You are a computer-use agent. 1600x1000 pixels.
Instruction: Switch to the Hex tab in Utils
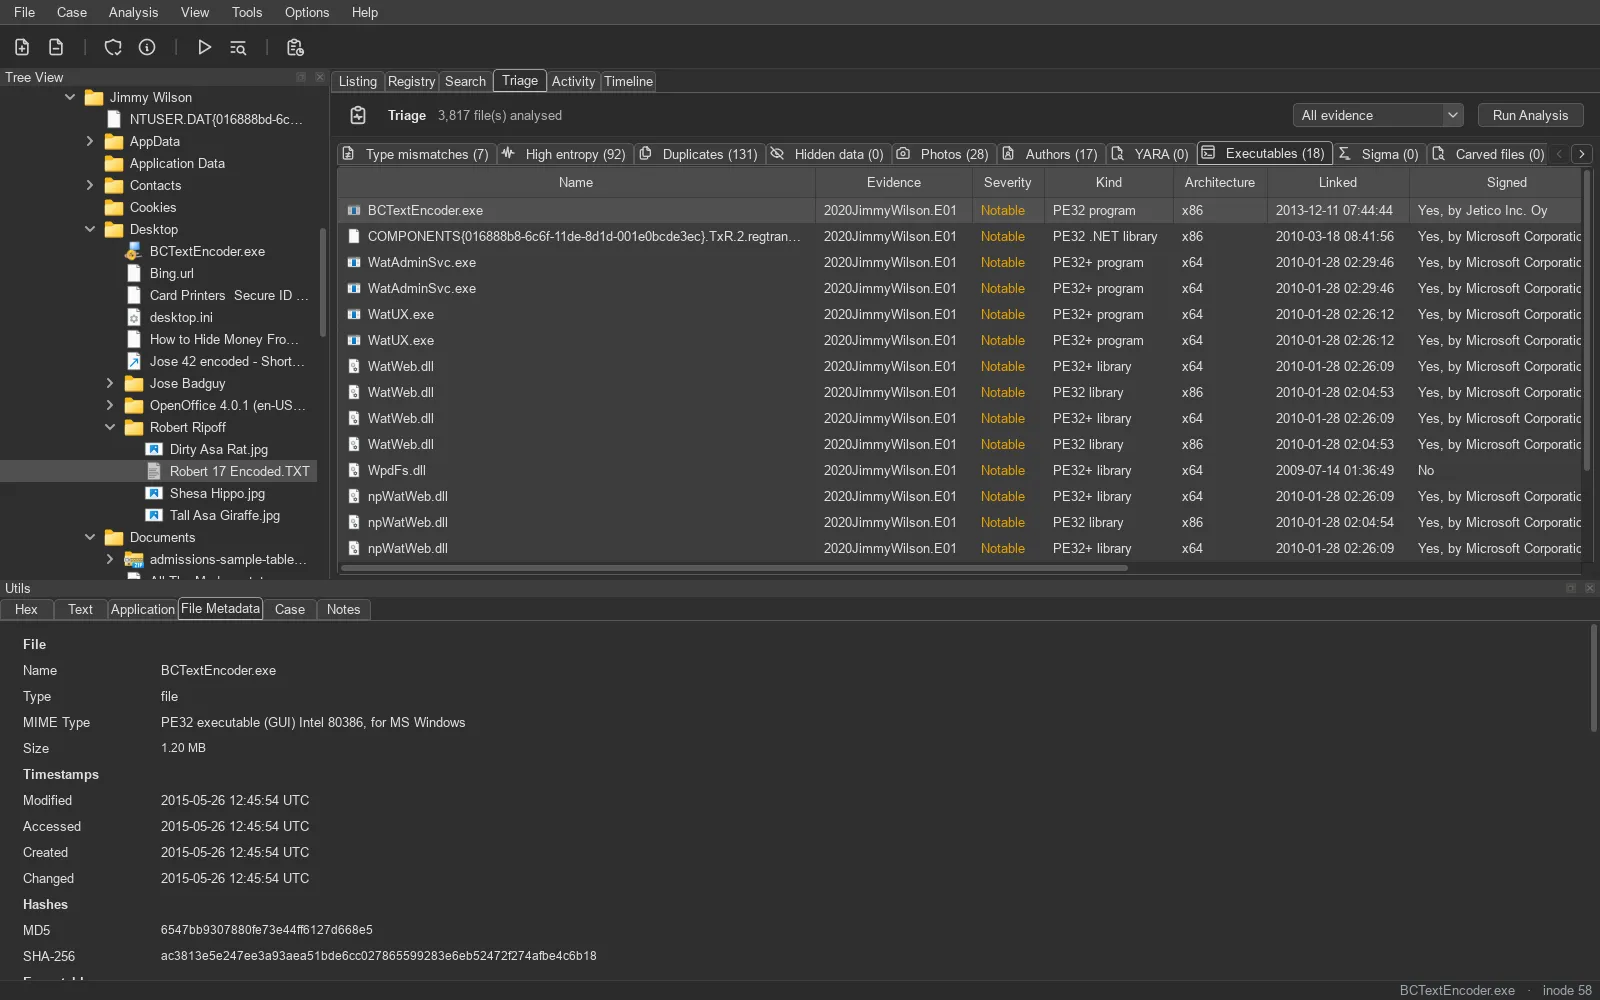tap(26, 609)
